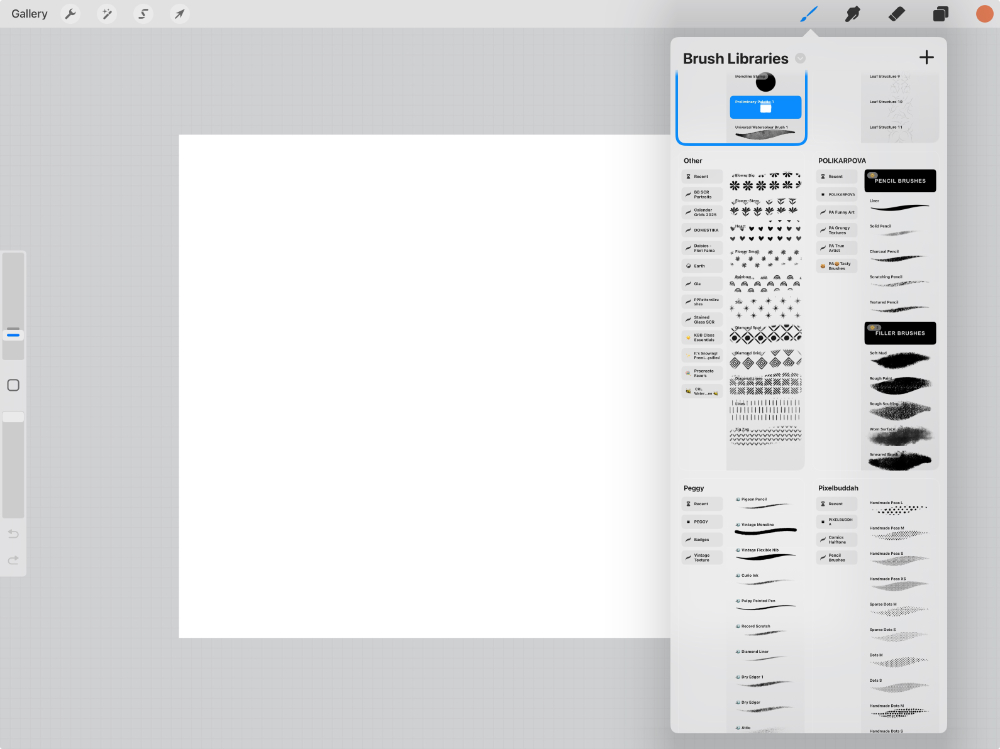
Task: Select the Vintage Texture set in Peggy
Action: pyautogui.click(x=702, y=557)
